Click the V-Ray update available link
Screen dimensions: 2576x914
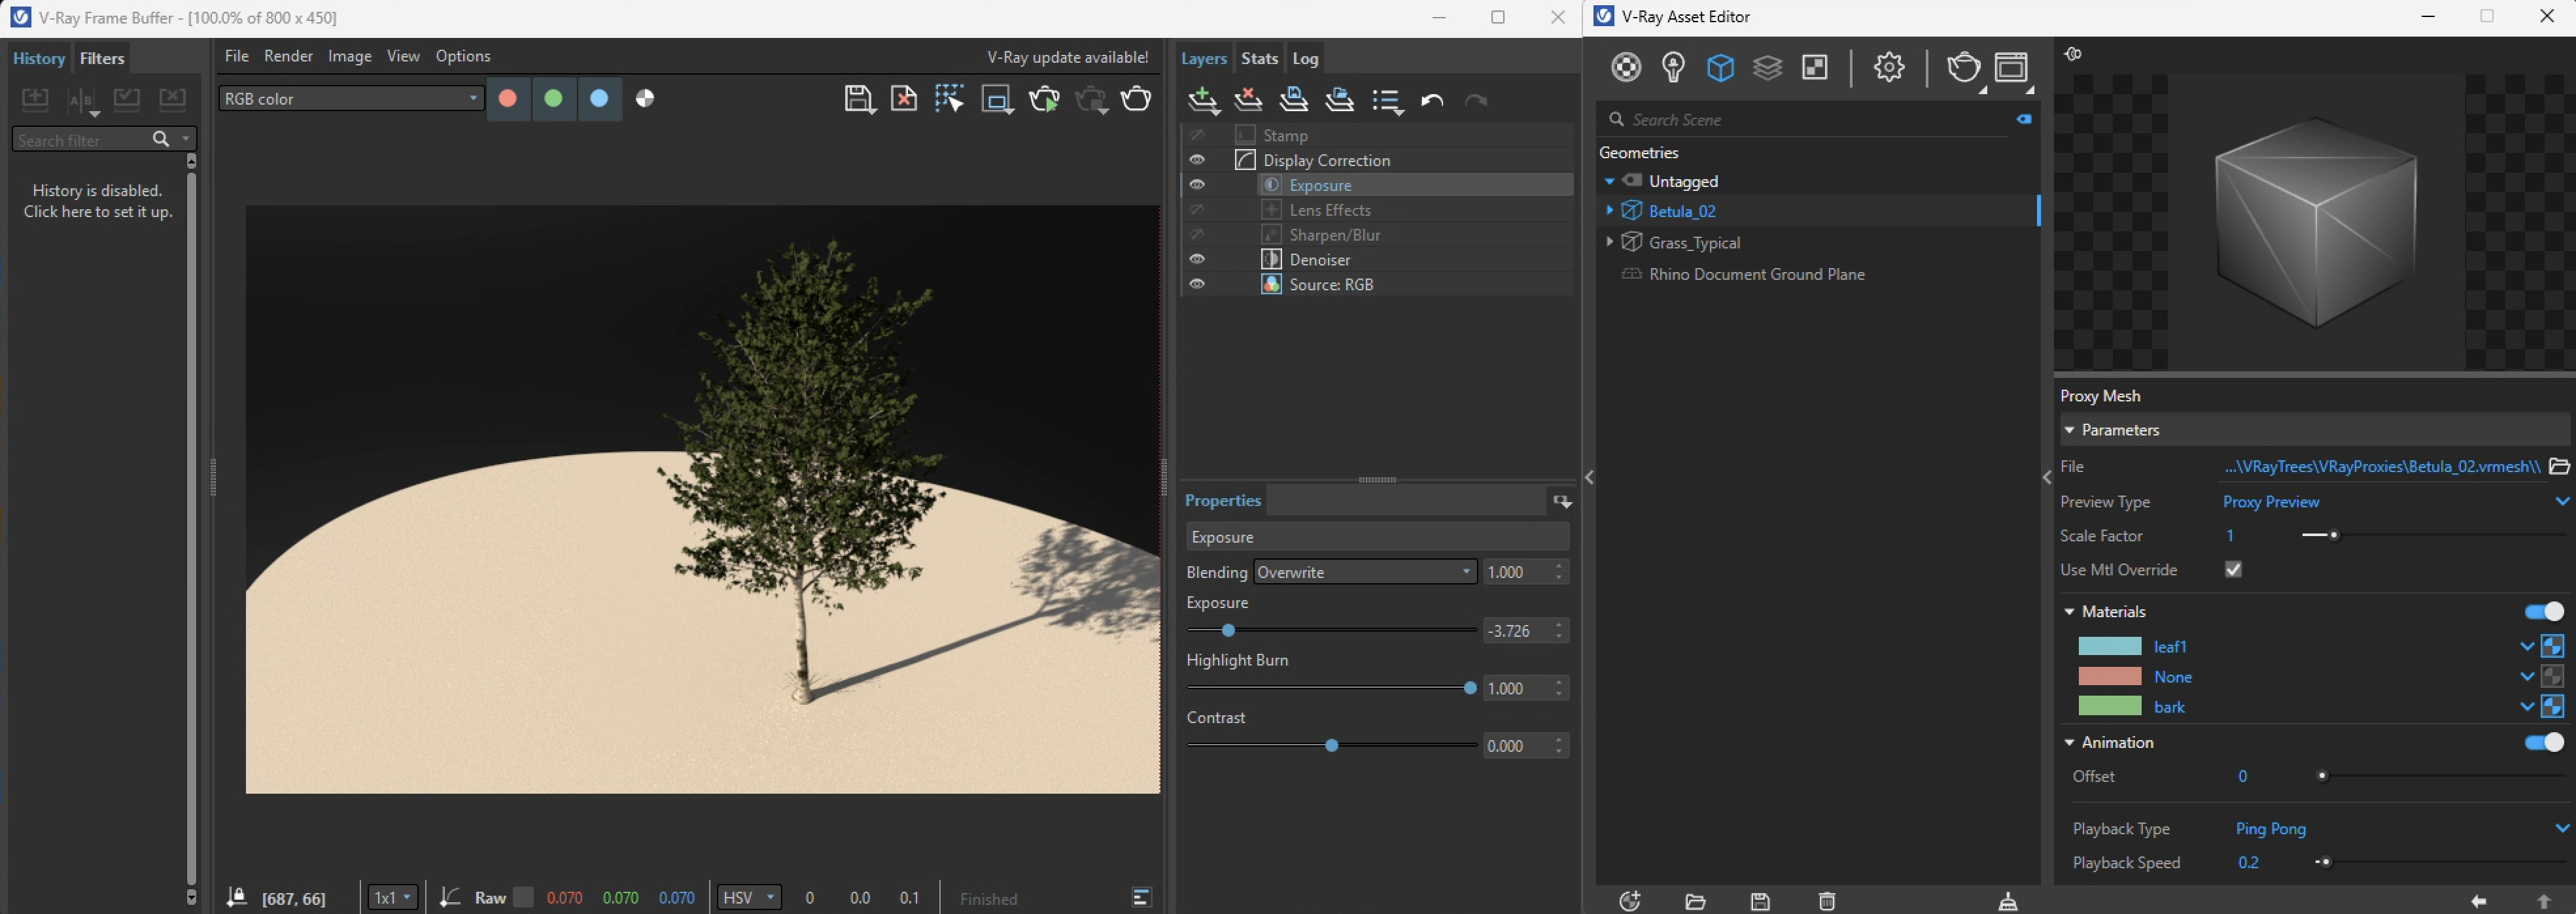click(1067, 57)
